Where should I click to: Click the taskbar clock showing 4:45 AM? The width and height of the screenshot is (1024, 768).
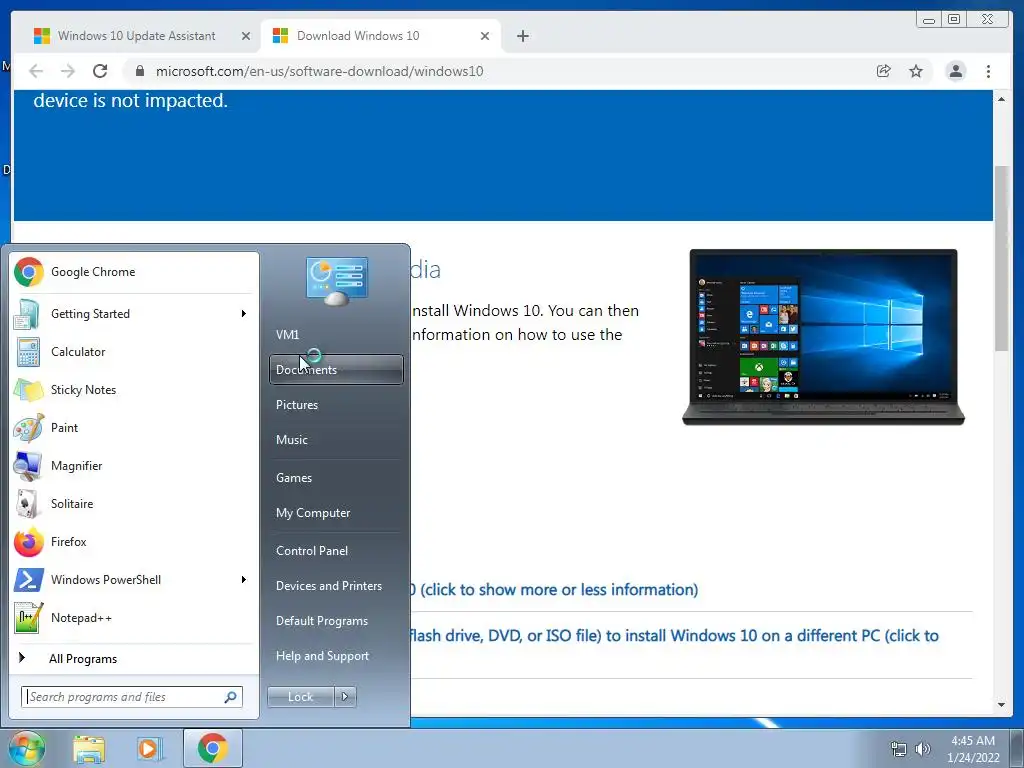tap(973, 749)
